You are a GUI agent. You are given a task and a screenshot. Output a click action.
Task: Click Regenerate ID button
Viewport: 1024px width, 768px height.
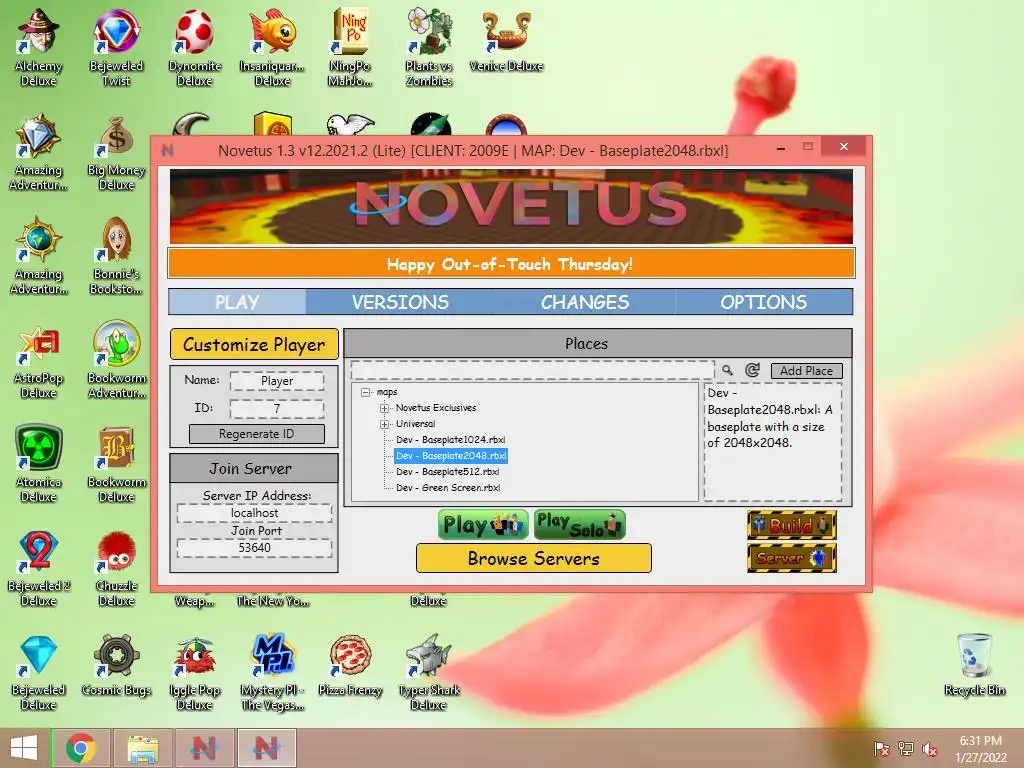pos(257,434)
